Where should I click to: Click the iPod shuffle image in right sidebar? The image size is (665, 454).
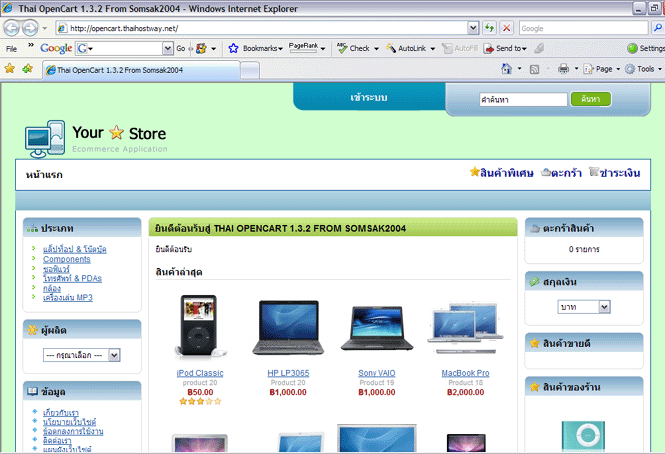583,437
